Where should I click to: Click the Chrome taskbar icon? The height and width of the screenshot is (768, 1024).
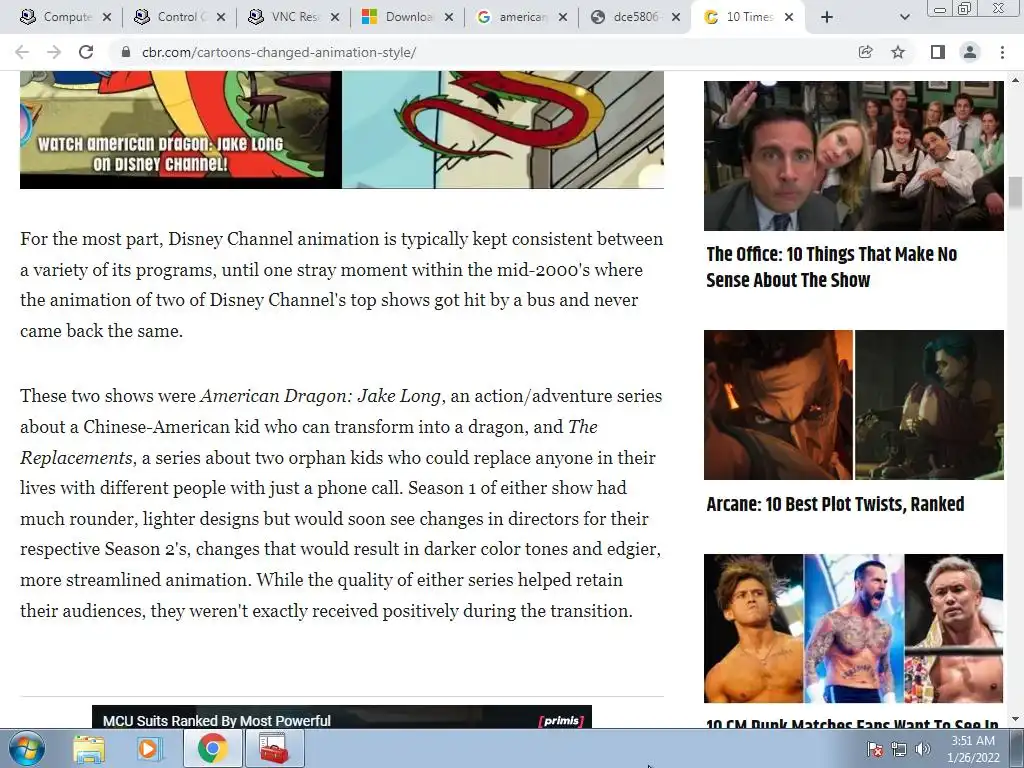point(212,749)
